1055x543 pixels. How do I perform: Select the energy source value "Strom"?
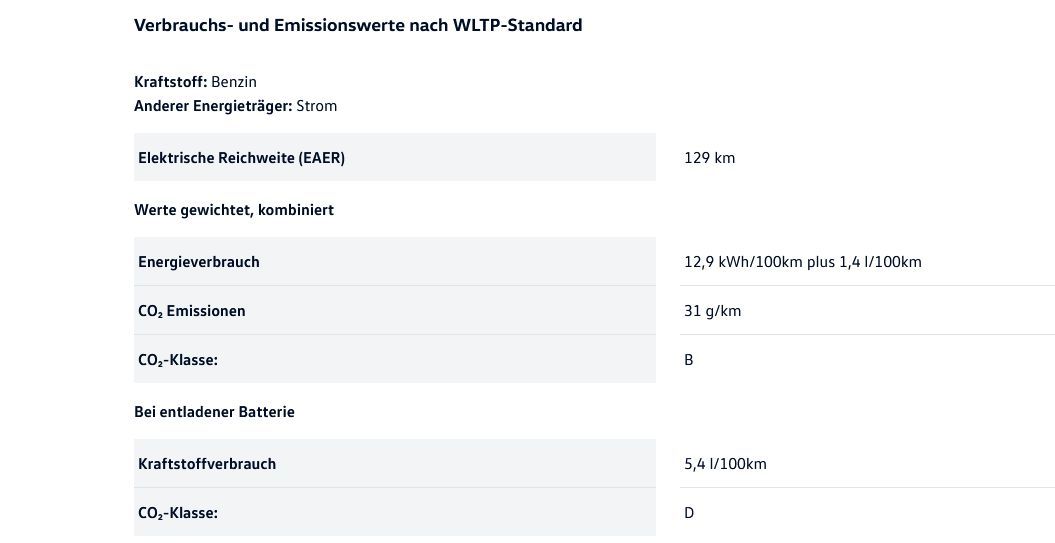[317, 106]
